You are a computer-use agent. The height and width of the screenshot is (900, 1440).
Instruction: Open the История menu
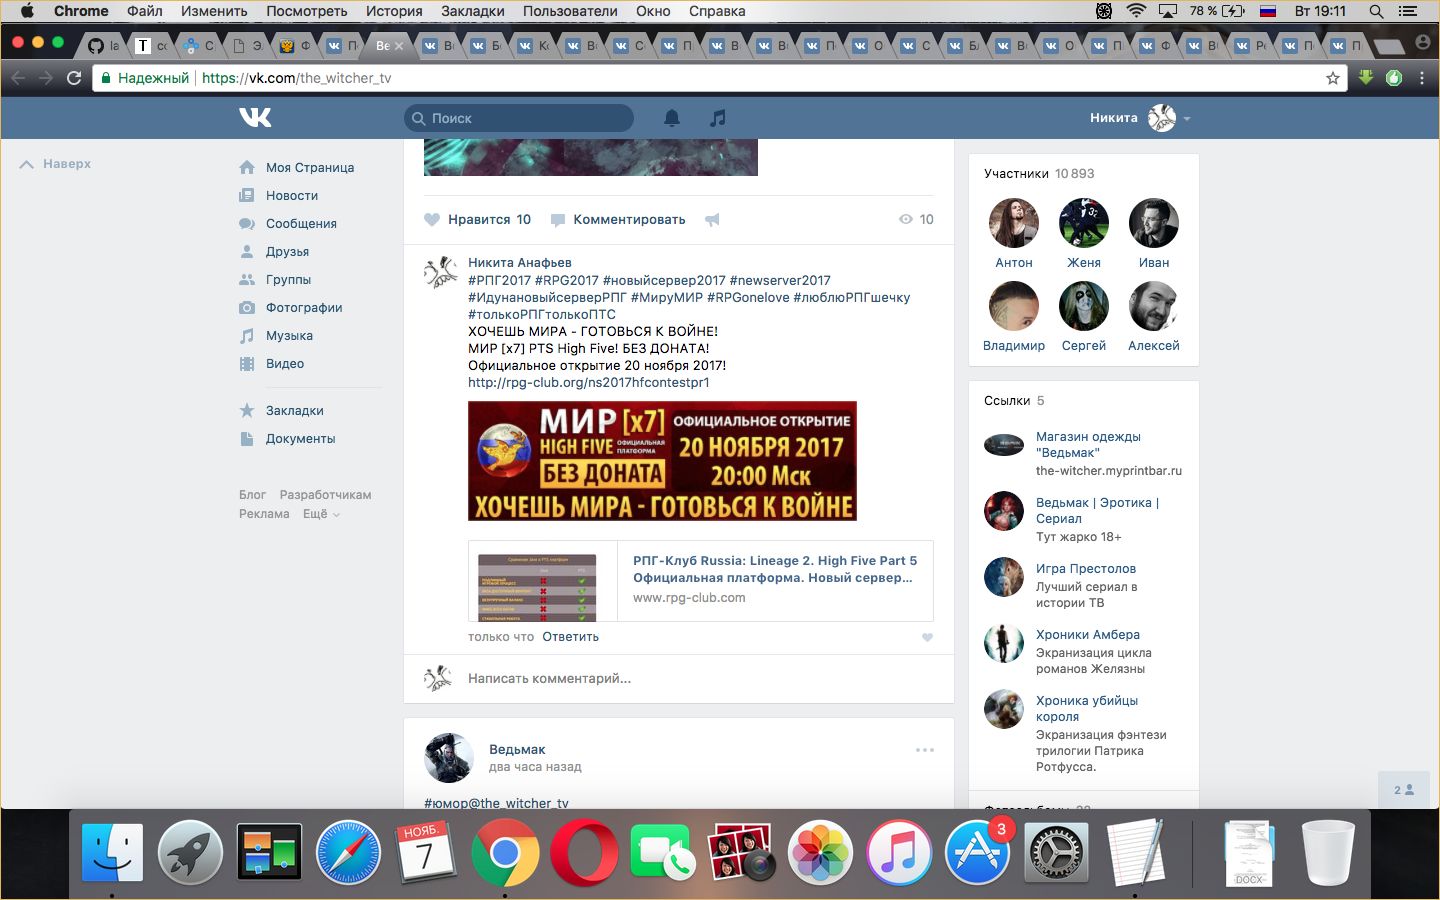pyautogui.click(x=394, y=11)
